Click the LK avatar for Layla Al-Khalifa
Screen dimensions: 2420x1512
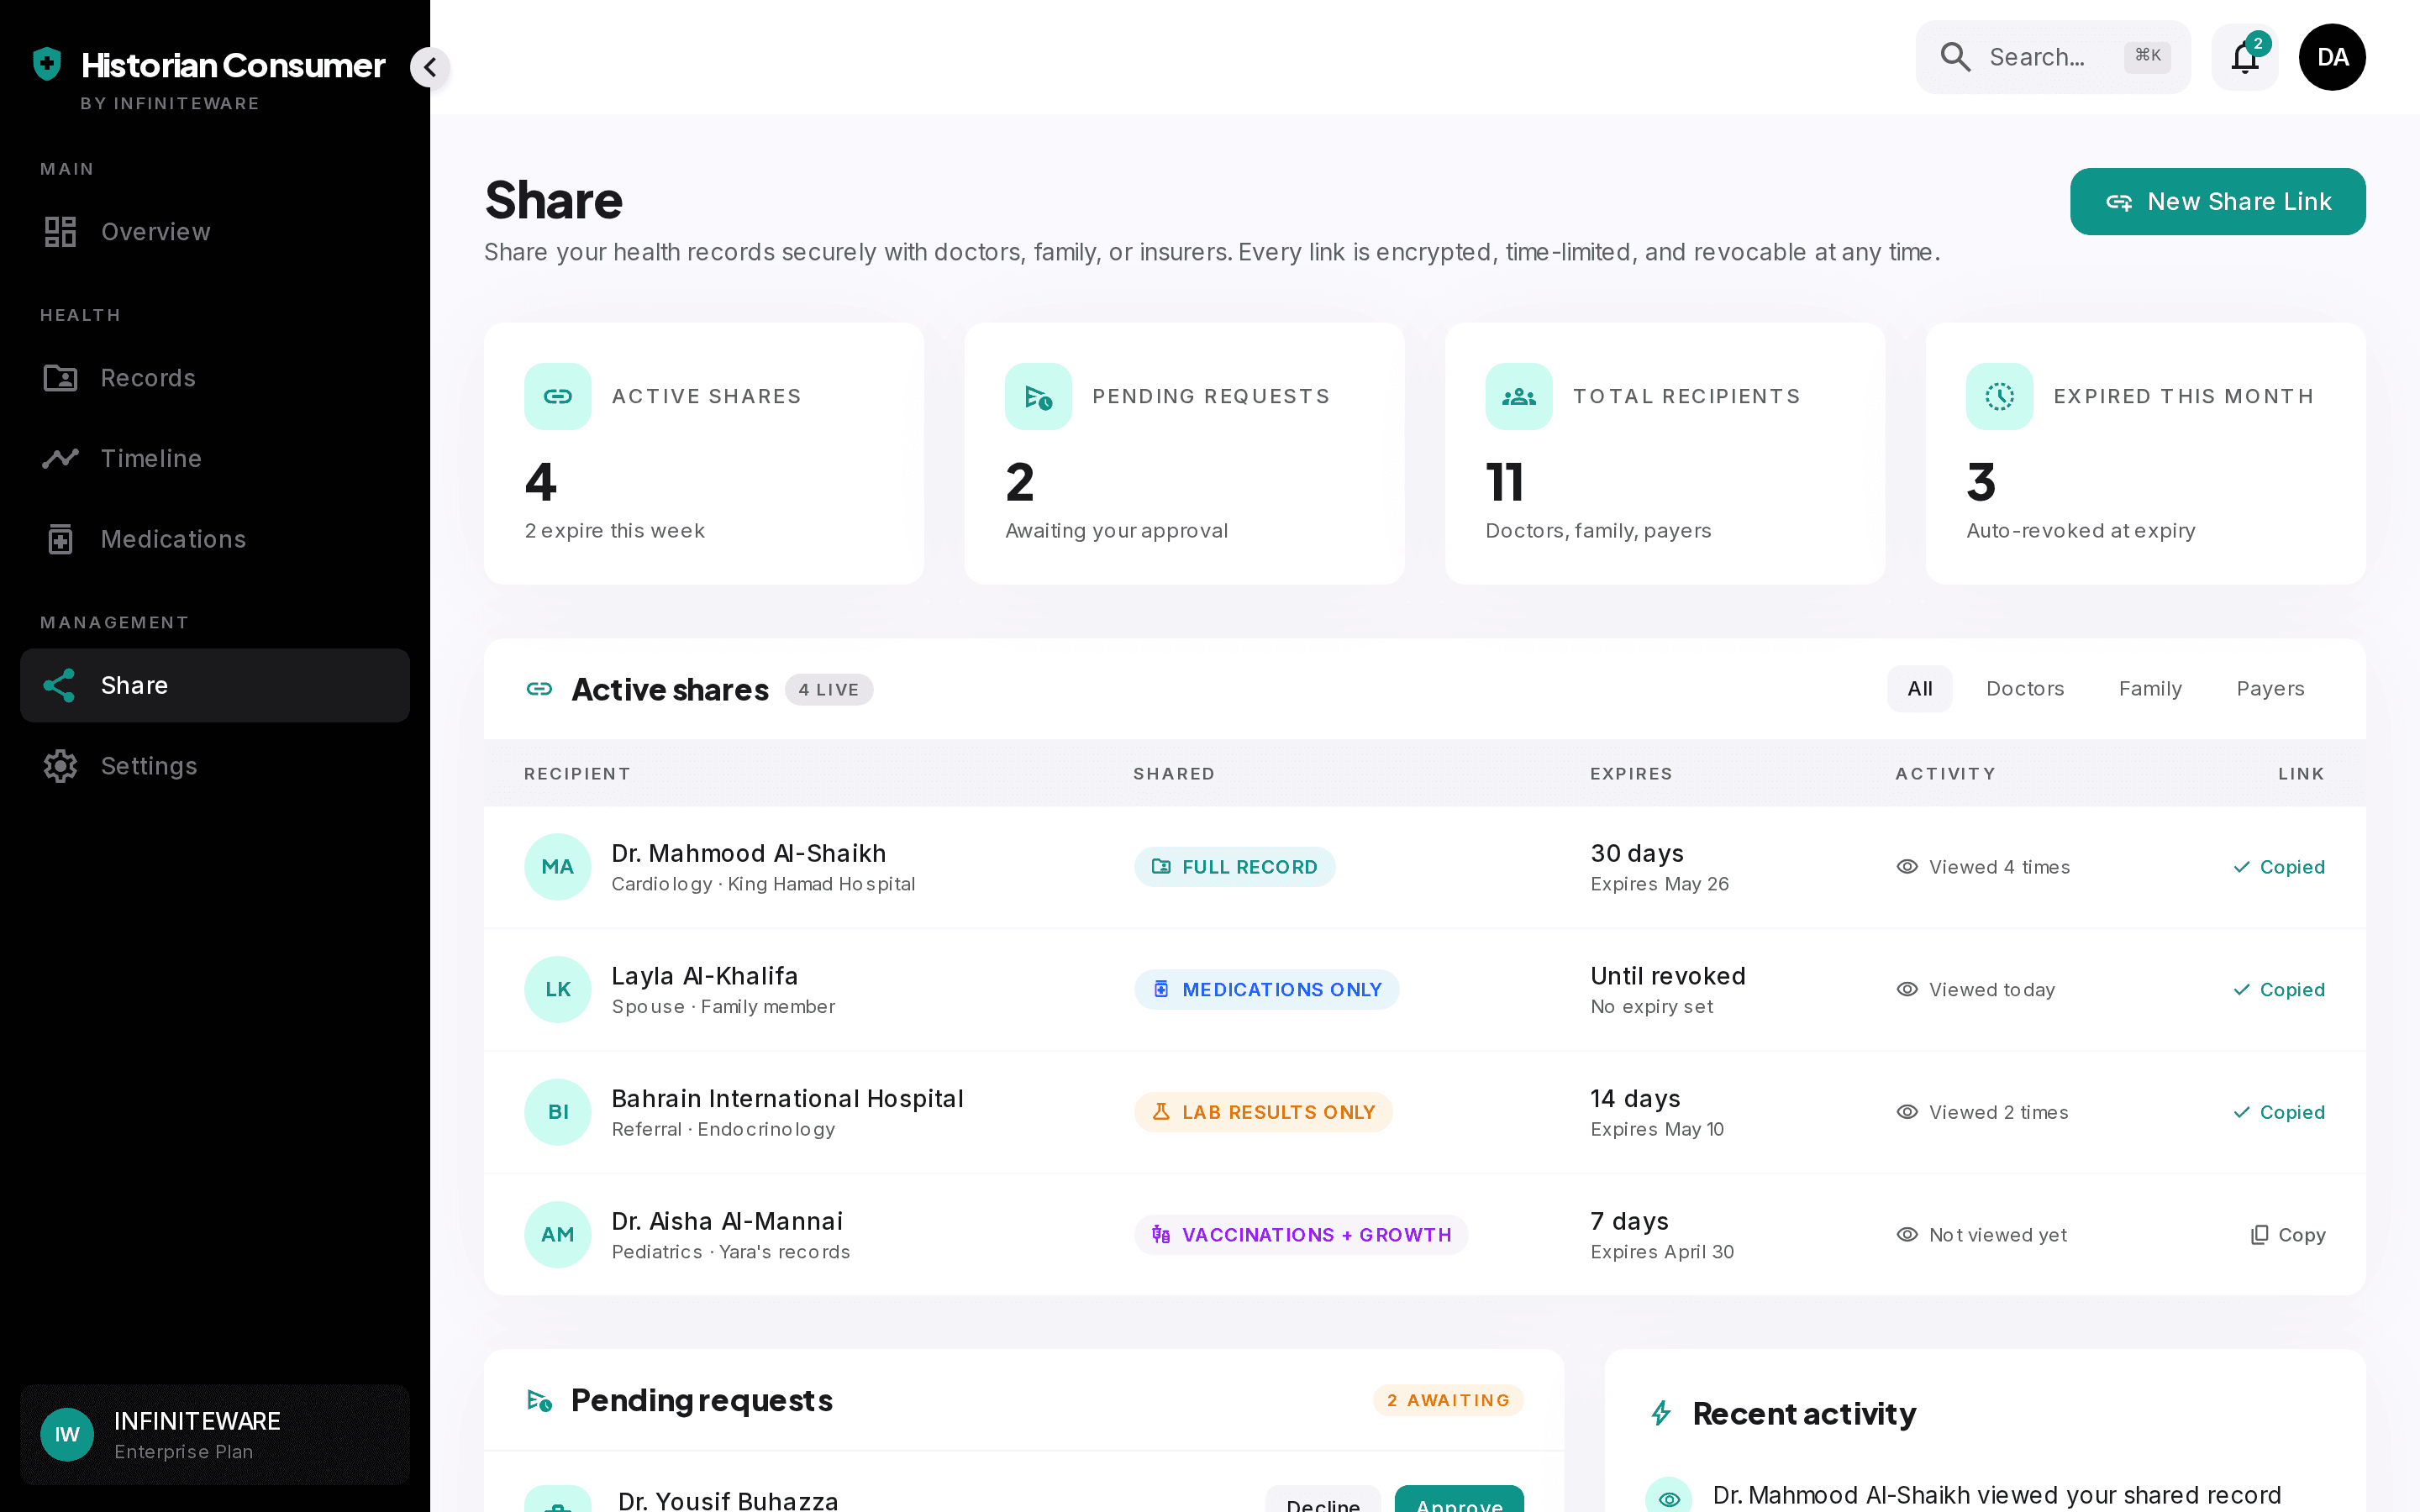click(x=557, y=990)
